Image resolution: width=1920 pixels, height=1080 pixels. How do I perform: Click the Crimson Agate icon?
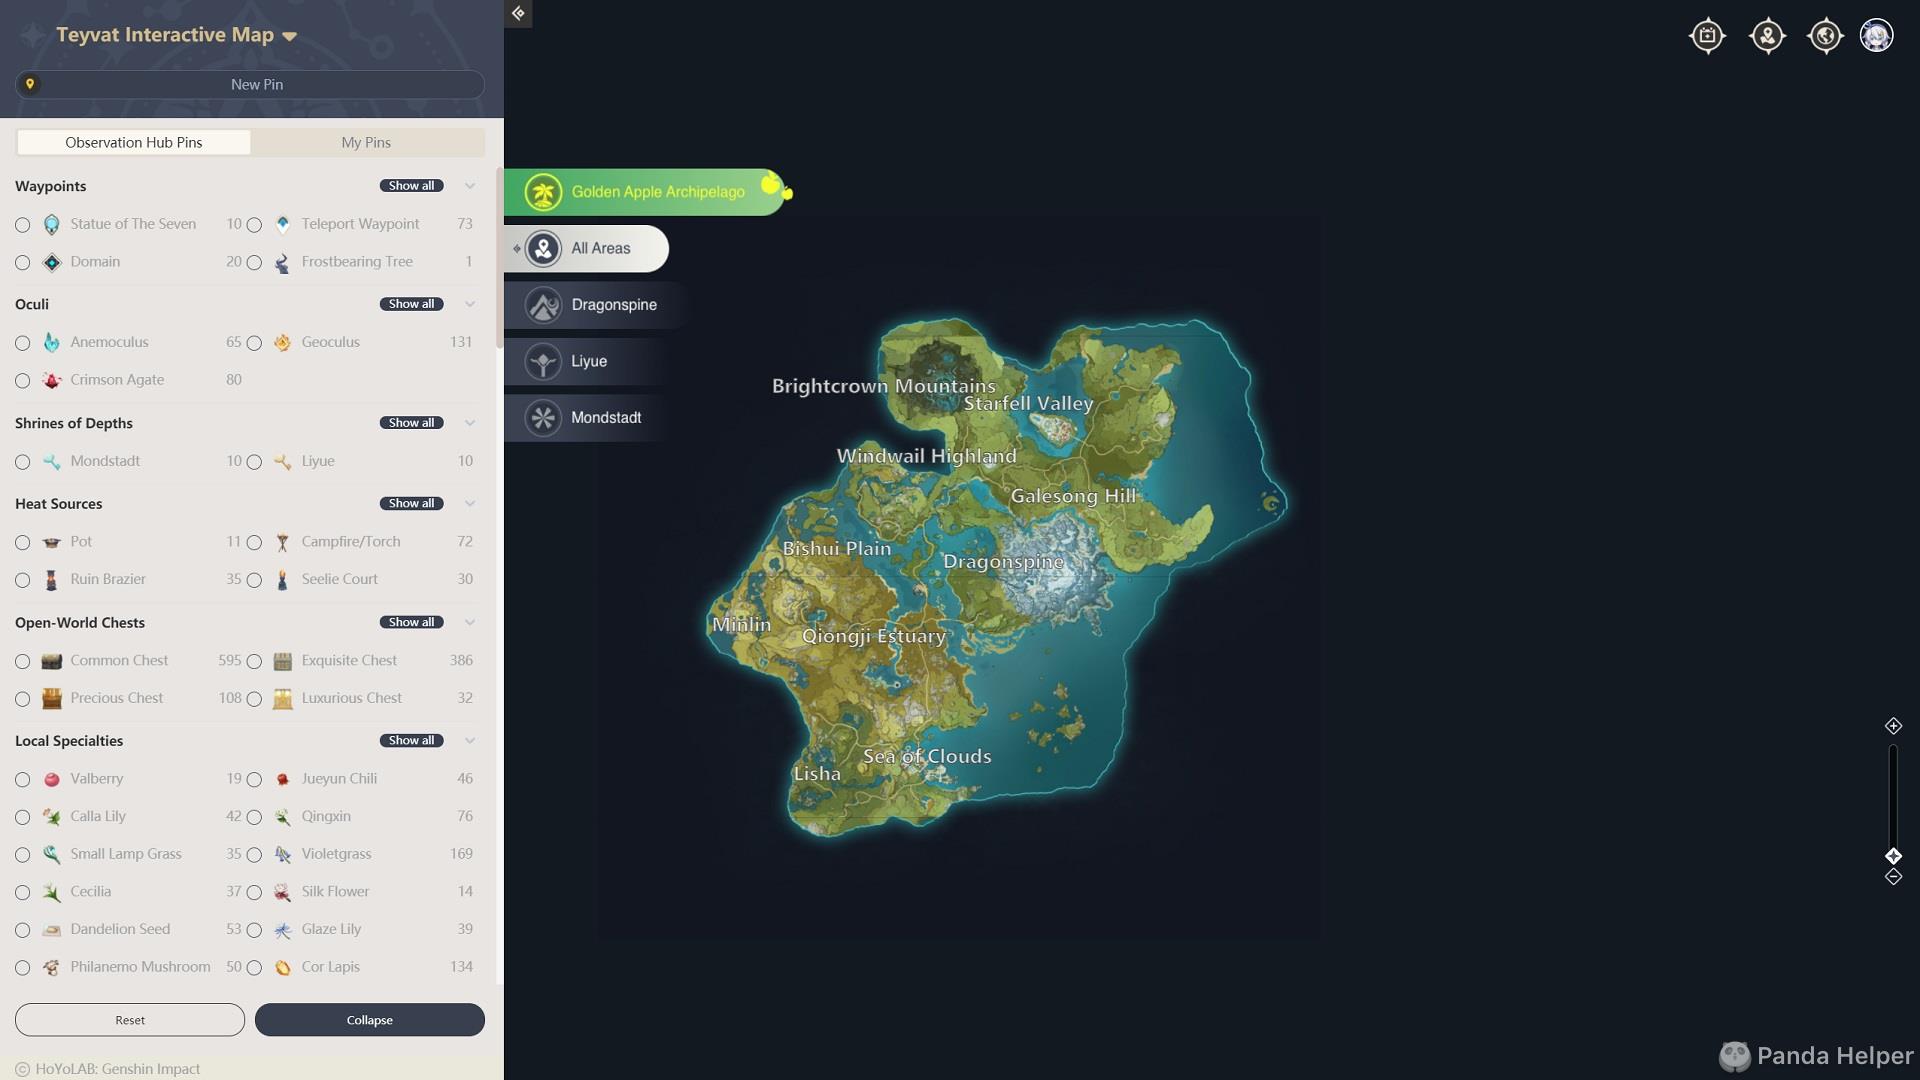(x=52, y=381)
